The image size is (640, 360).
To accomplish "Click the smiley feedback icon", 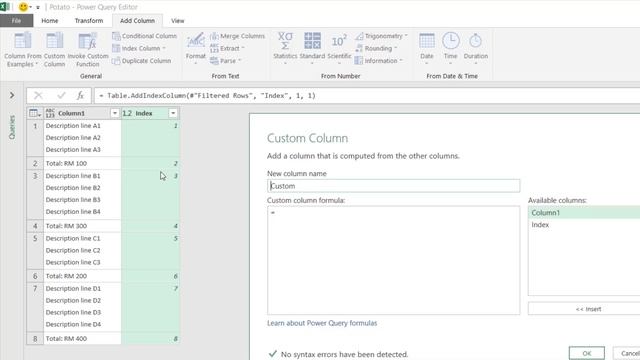I will 23,7.
